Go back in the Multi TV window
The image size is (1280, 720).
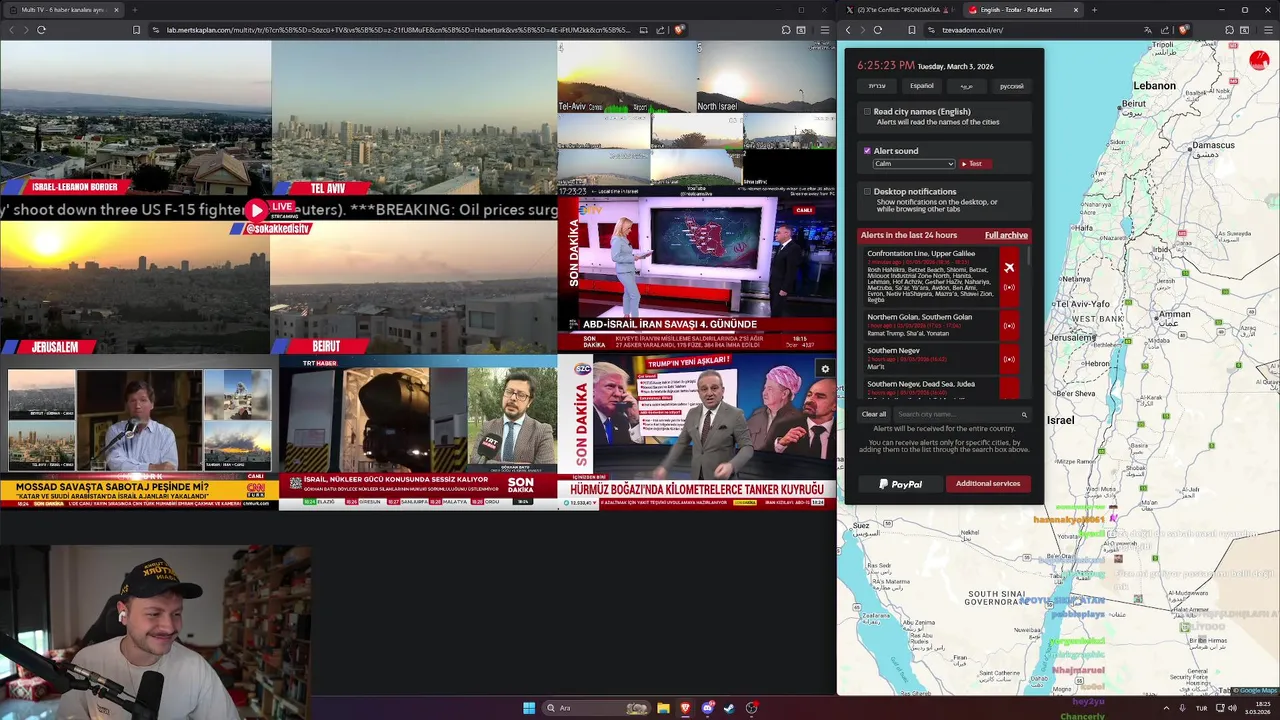[11, 30]
